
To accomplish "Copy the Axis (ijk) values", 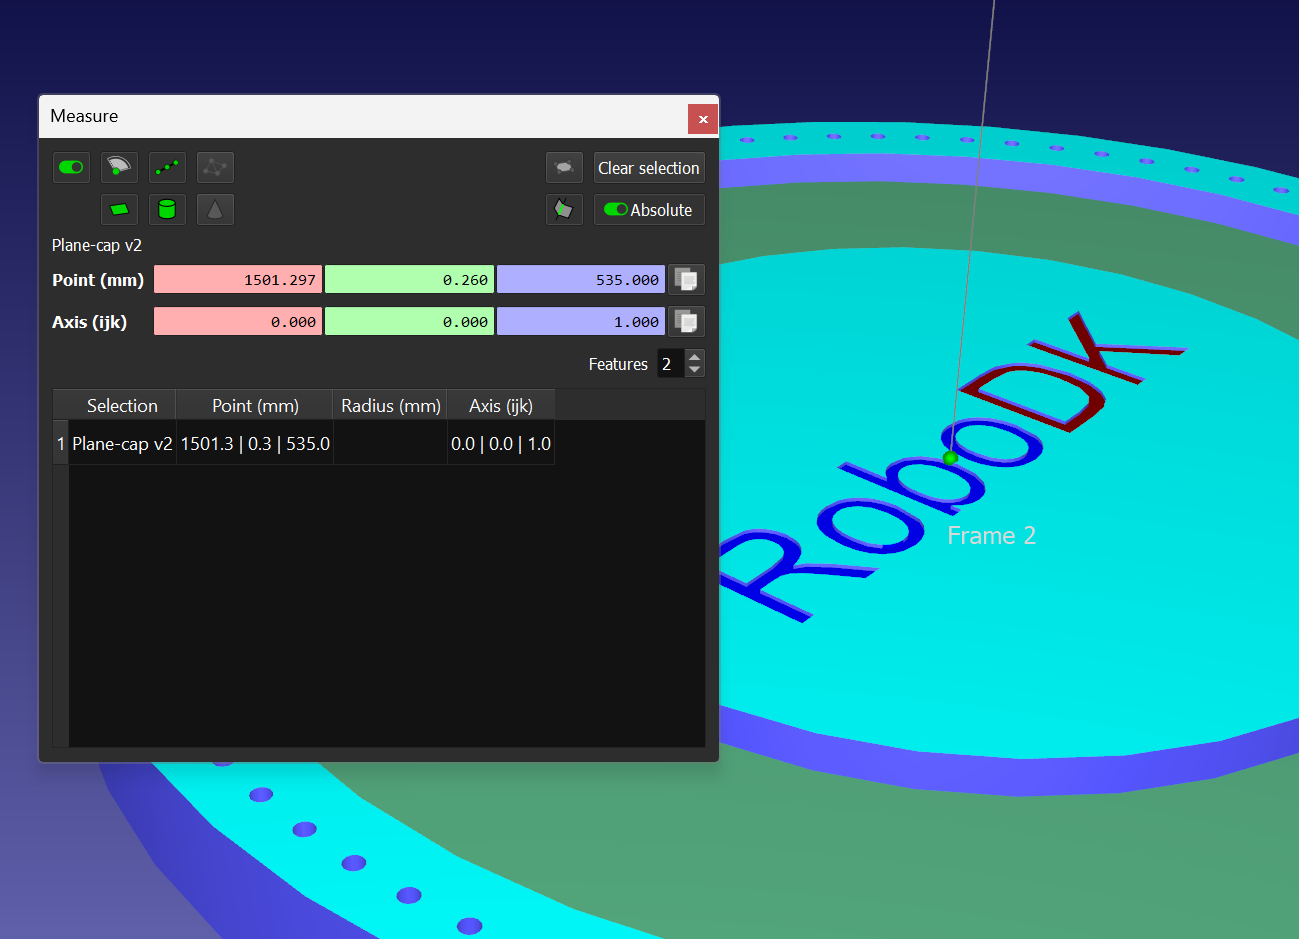I will pyautogui.click(x=686, y=322).
